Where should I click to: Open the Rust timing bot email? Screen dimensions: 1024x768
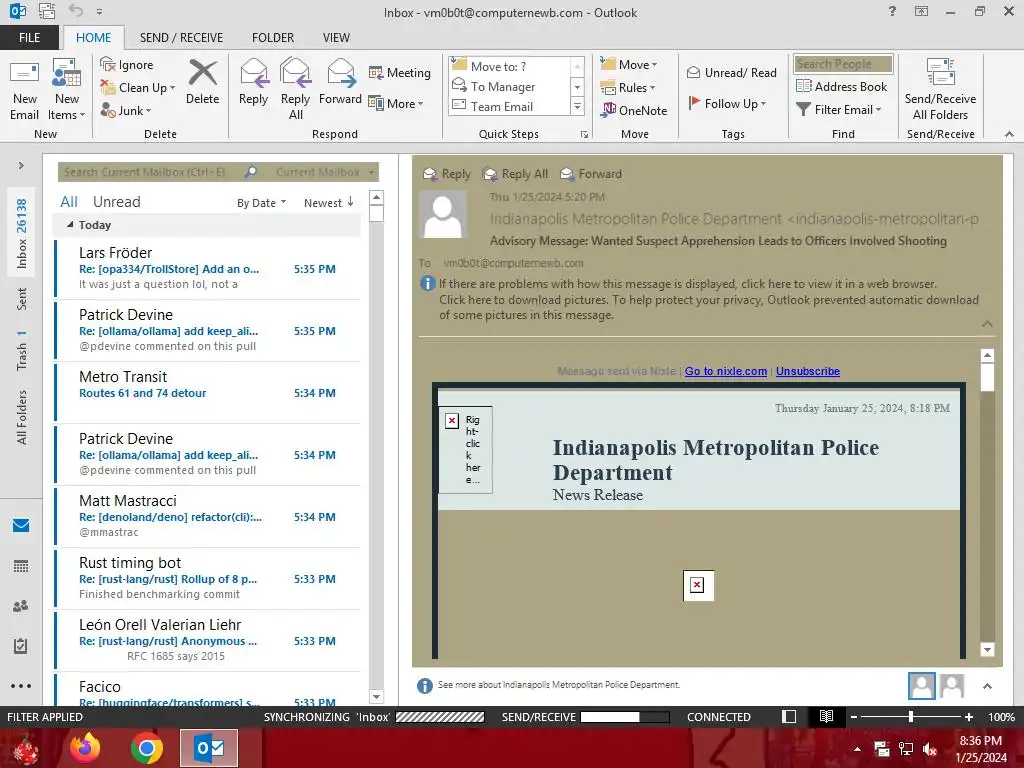pos(208,579)
